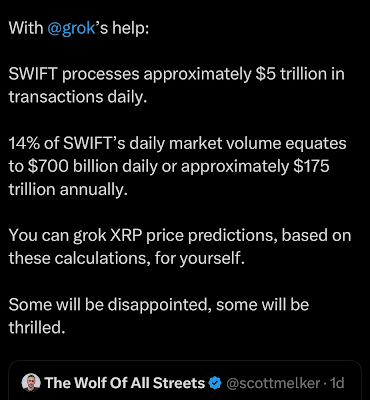Image resolution: width=370 pixels, height=400 pixels.
Task: Click the 'trillion annually.' text
Action: [68, 189]
